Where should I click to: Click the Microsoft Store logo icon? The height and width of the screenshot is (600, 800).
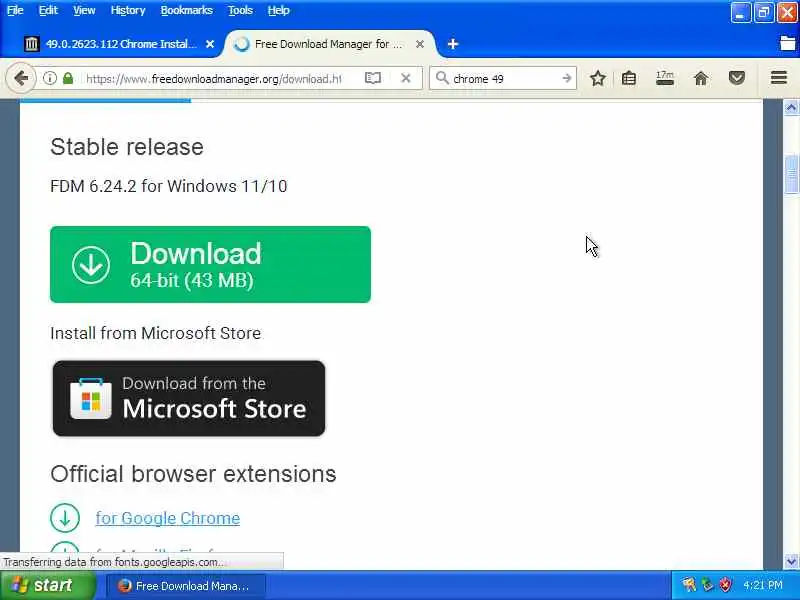[x=91, y=399]
